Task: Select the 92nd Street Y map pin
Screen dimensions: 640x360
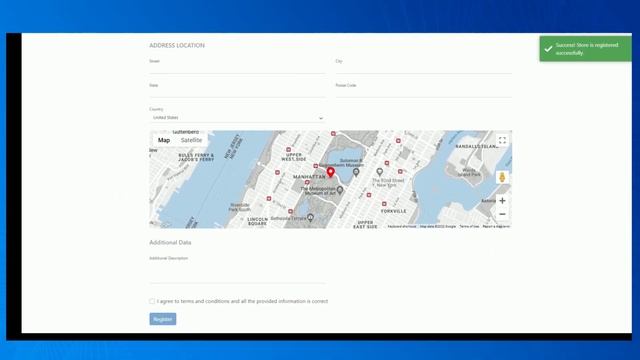Action: tap(380, 172)
